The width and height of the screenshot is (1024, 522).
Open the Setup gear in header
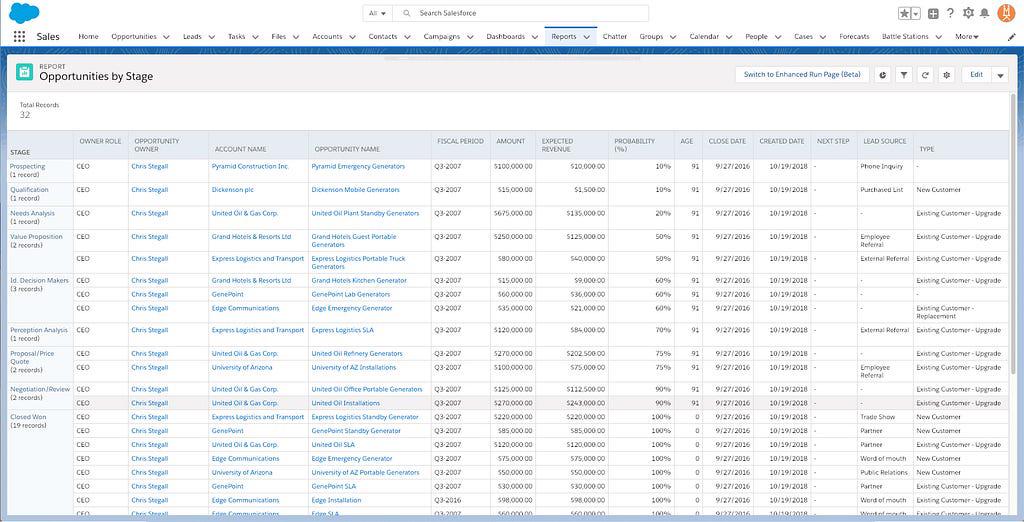pos(967,14)
